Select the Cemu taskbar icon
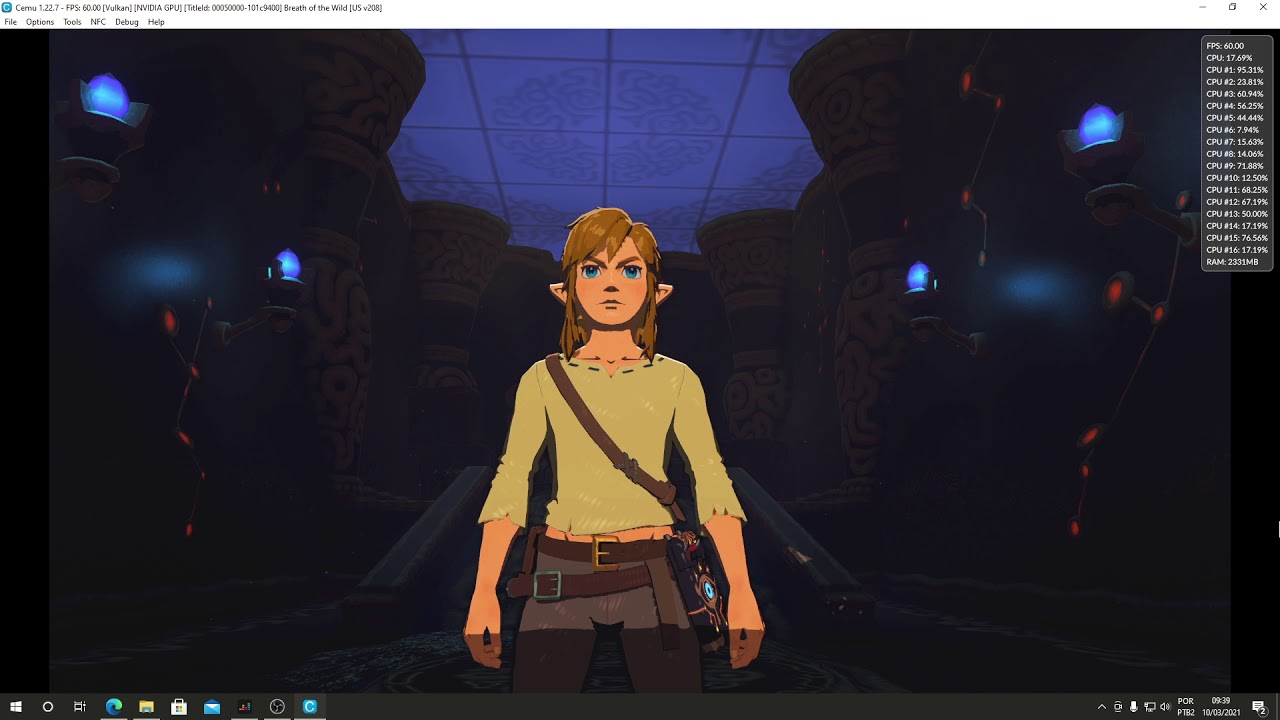This screenshot has height=720, width=1280. 310,707
